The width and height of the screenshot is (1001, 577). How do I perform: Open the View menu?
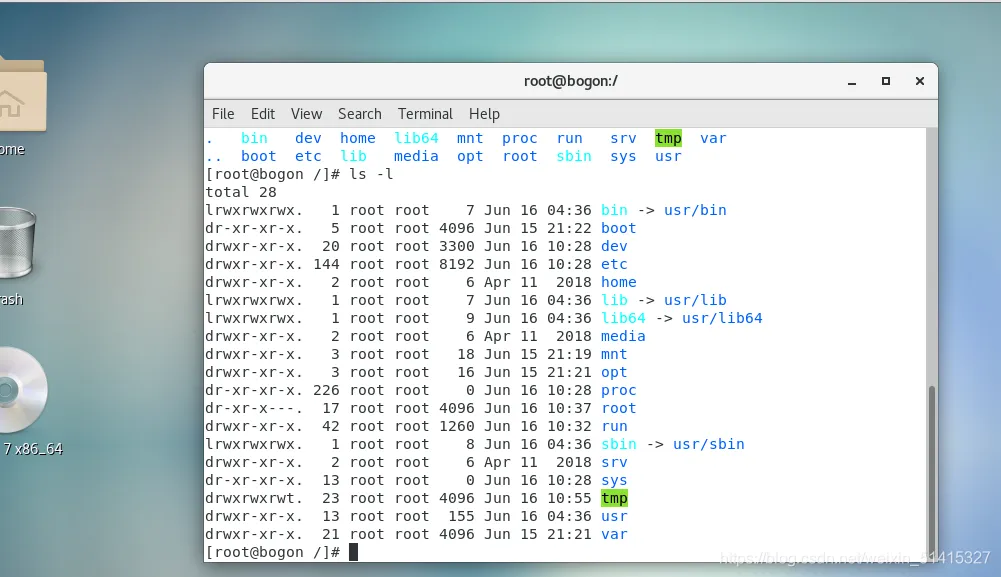(x=306, y=114)
